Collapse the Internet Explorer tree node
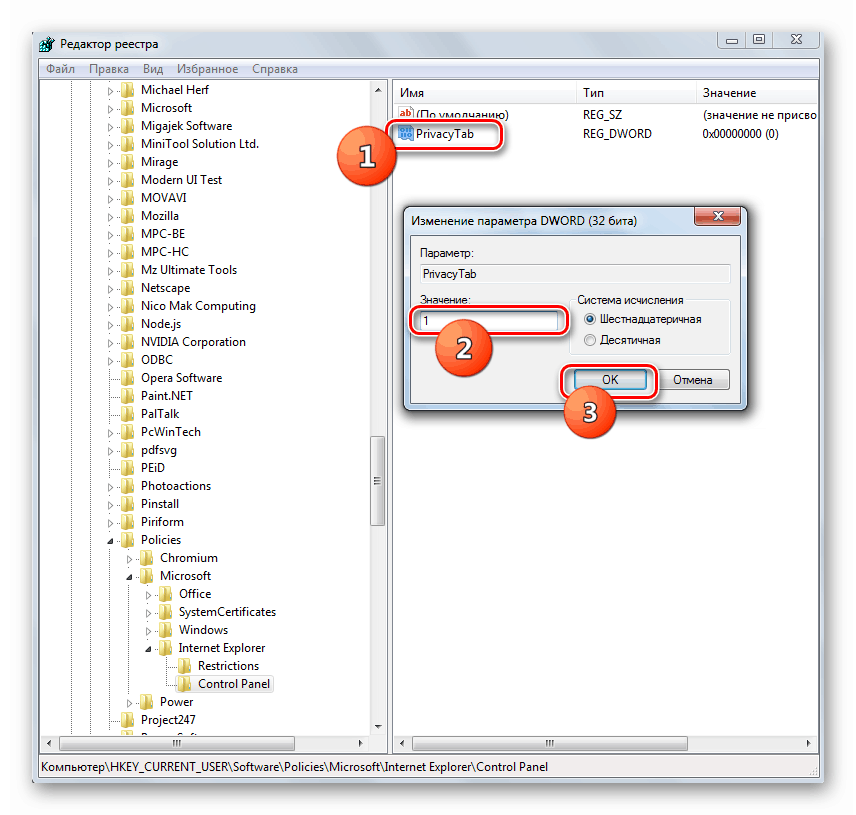The height and width of the screenshot is (815, 856). click(148, 649)
